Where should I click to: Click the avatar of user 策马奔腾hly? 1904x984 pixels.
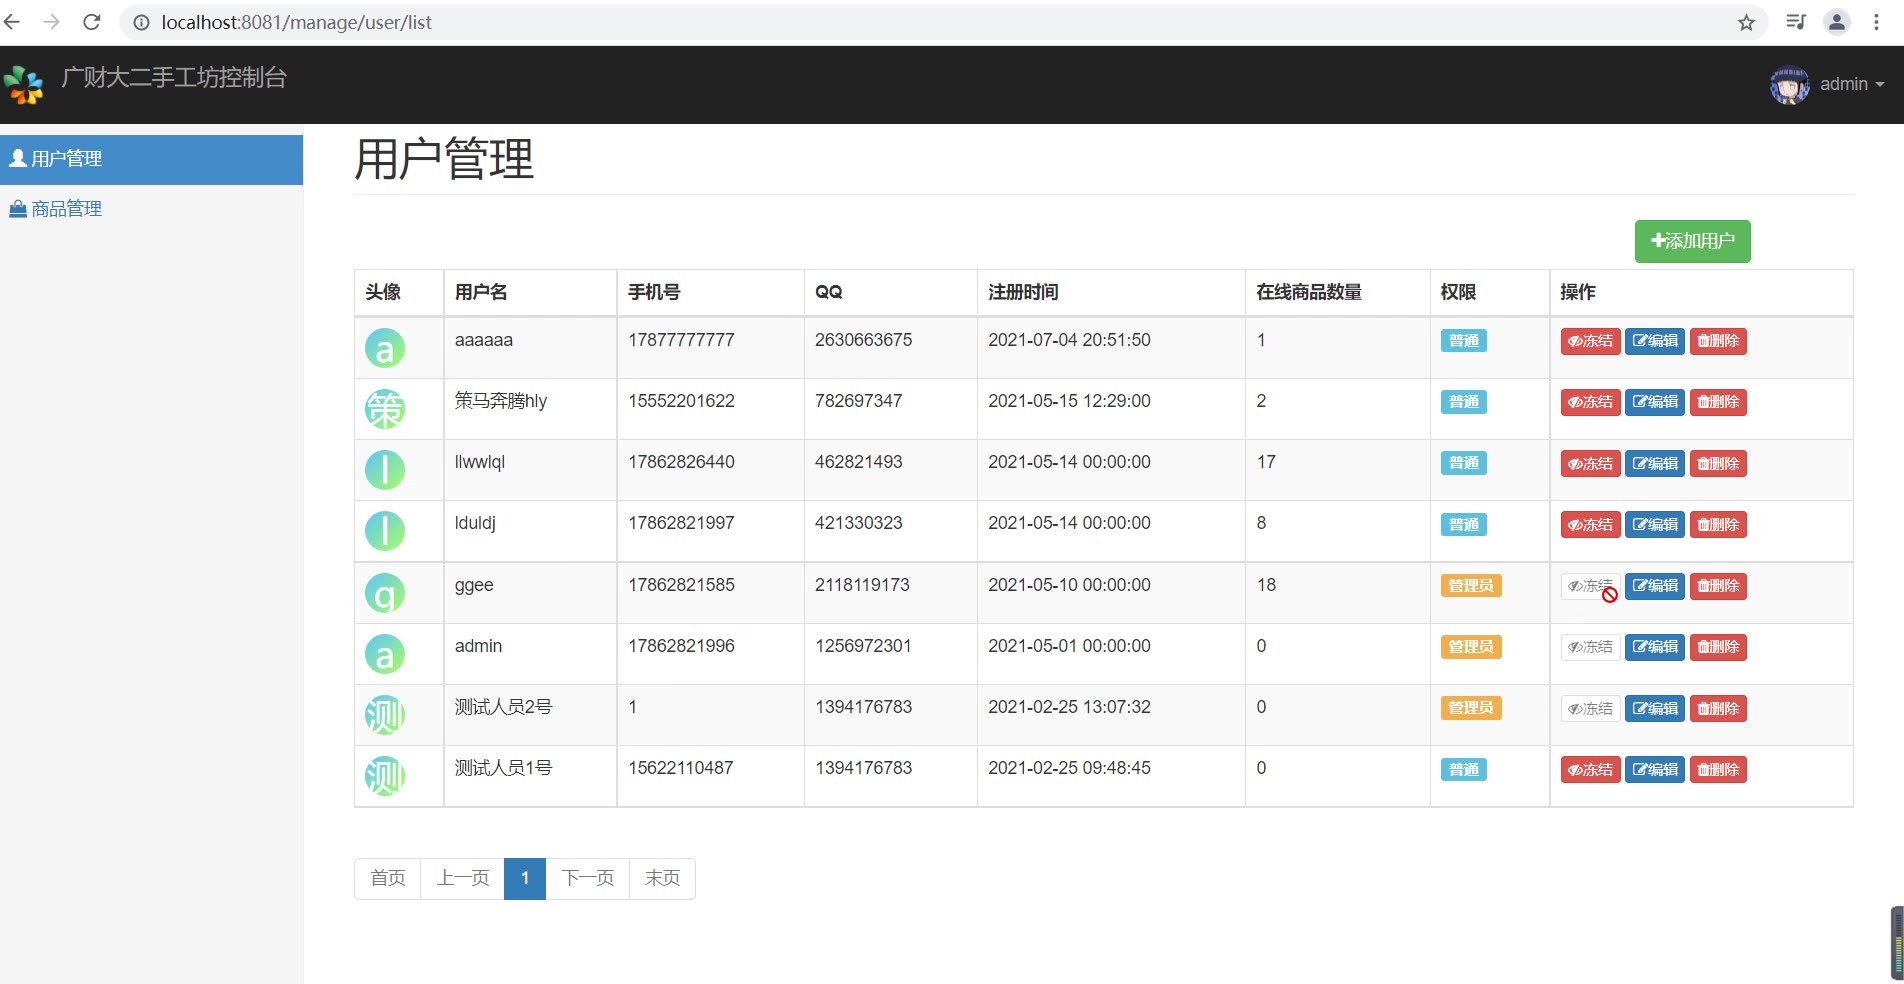pos(384,409)
